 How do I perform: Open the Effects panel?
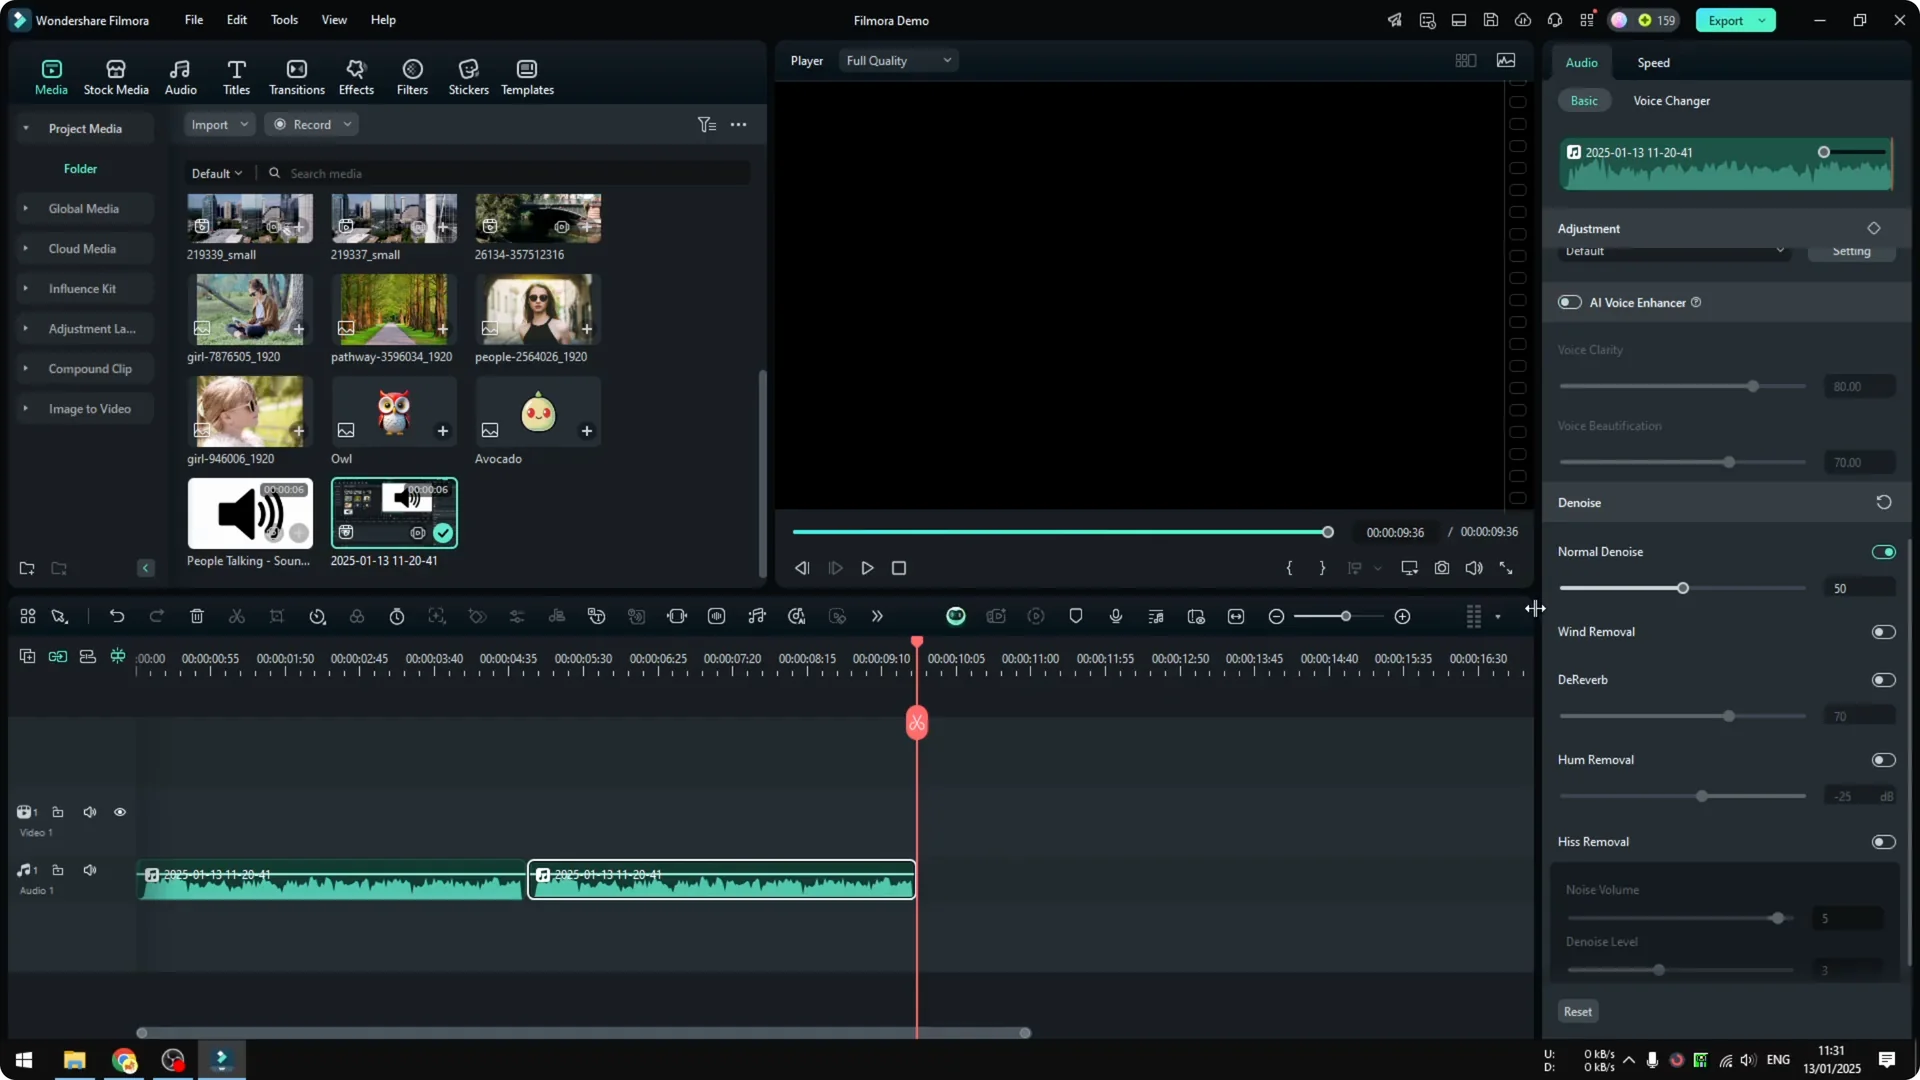(356, 77)
